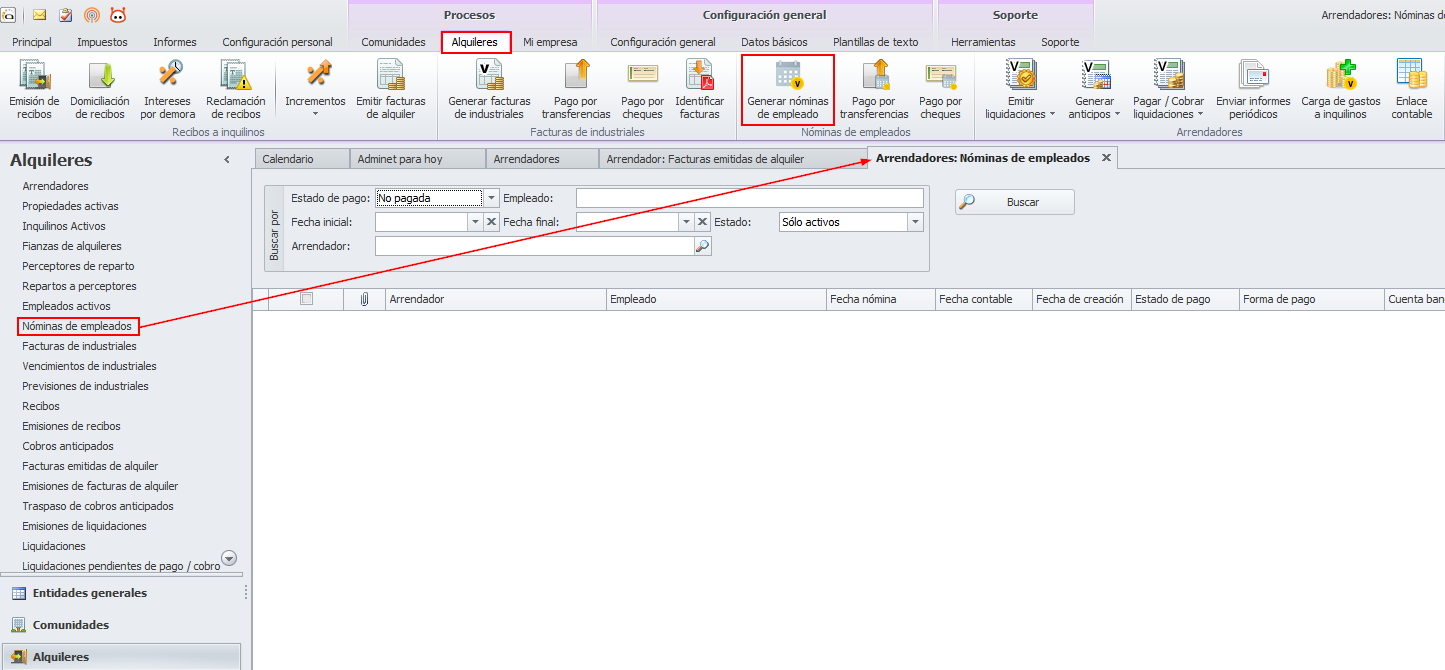Click Pago por cheques under Facturas de industriales

(x=642, y=89)
